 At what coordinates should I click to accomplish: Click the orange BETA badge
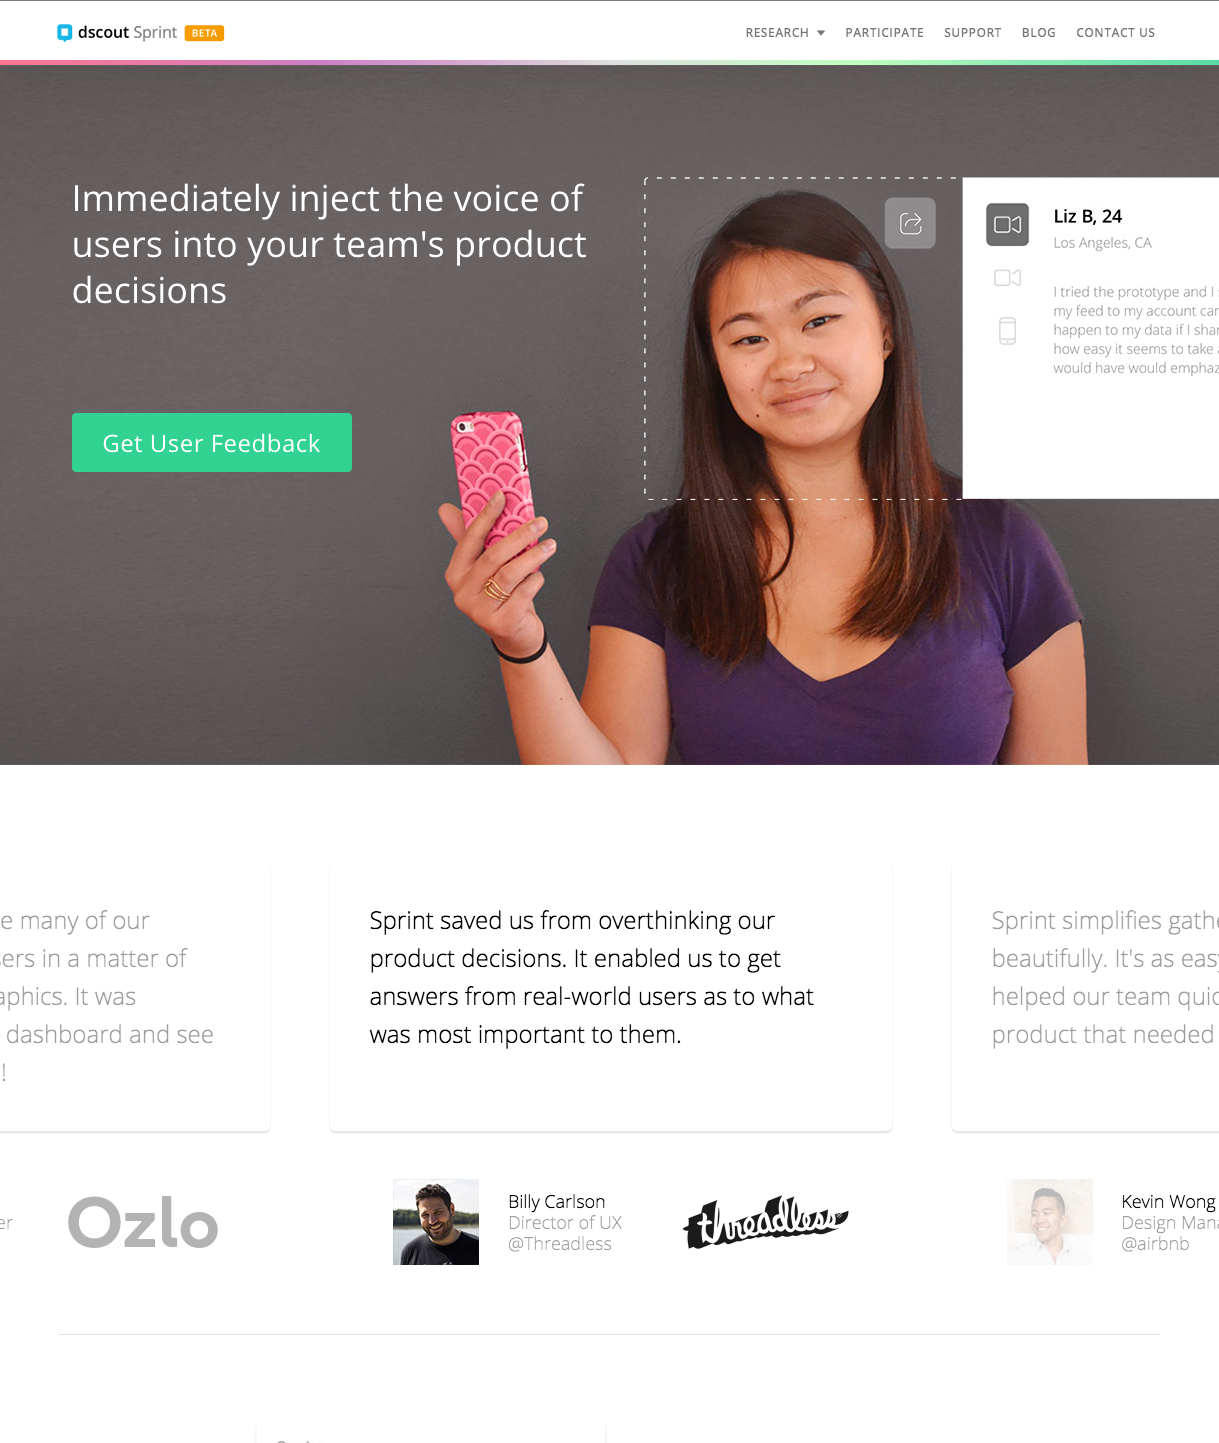point(204,33)
